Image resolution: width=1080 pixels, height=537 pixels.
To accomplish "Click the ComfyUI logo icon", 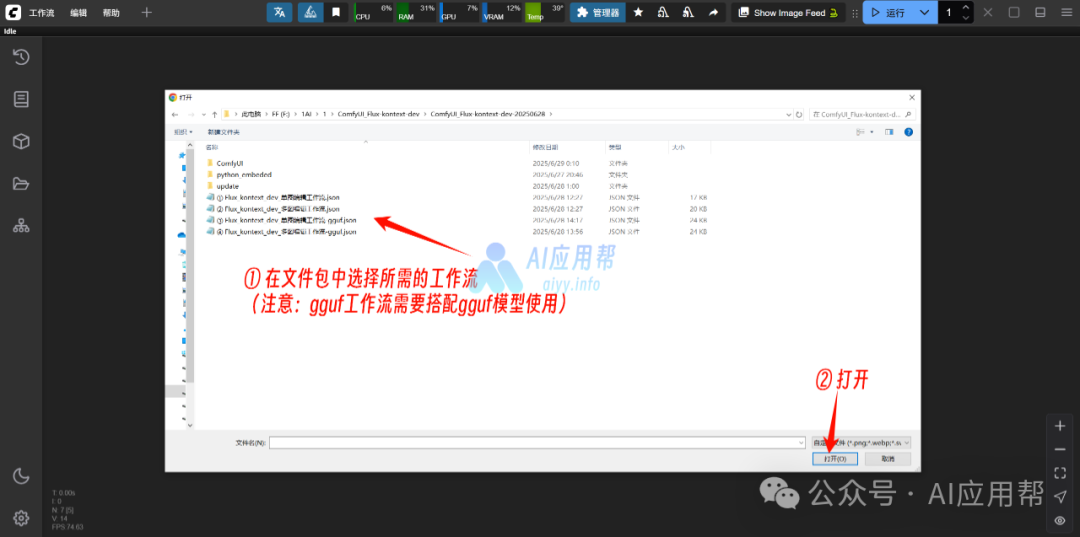I will click(x=13, y=12).
